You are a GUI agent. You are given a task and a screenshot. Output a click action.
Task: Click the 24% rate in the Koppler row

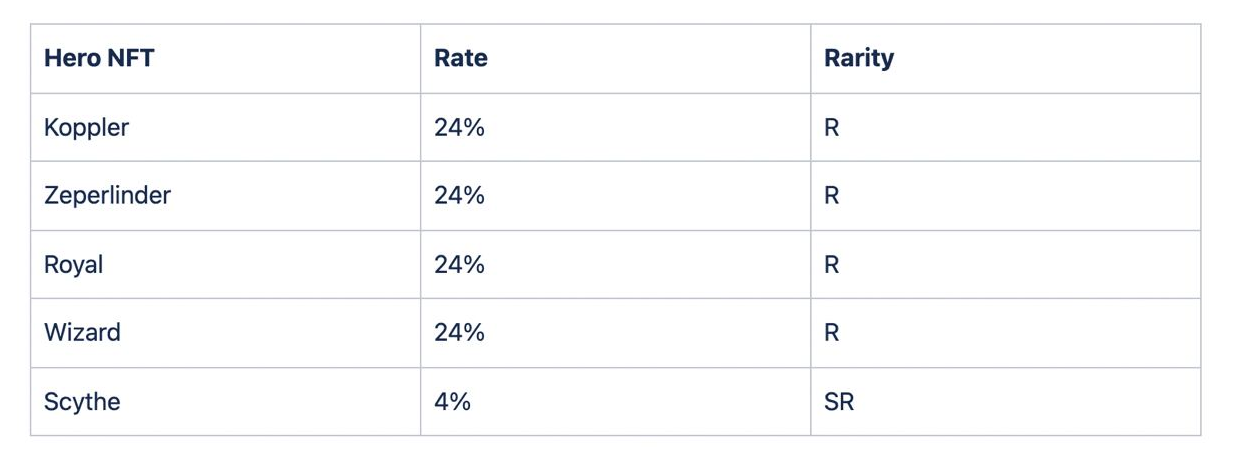(x=459, y=127)
